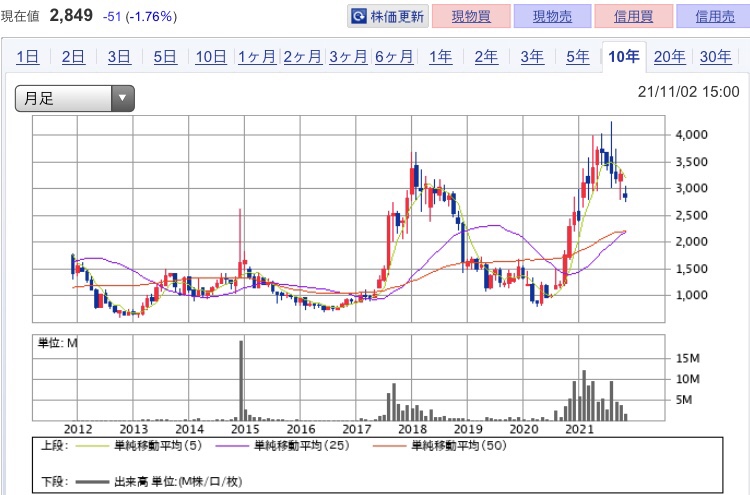Click the 4,000 price axis label

692,135
